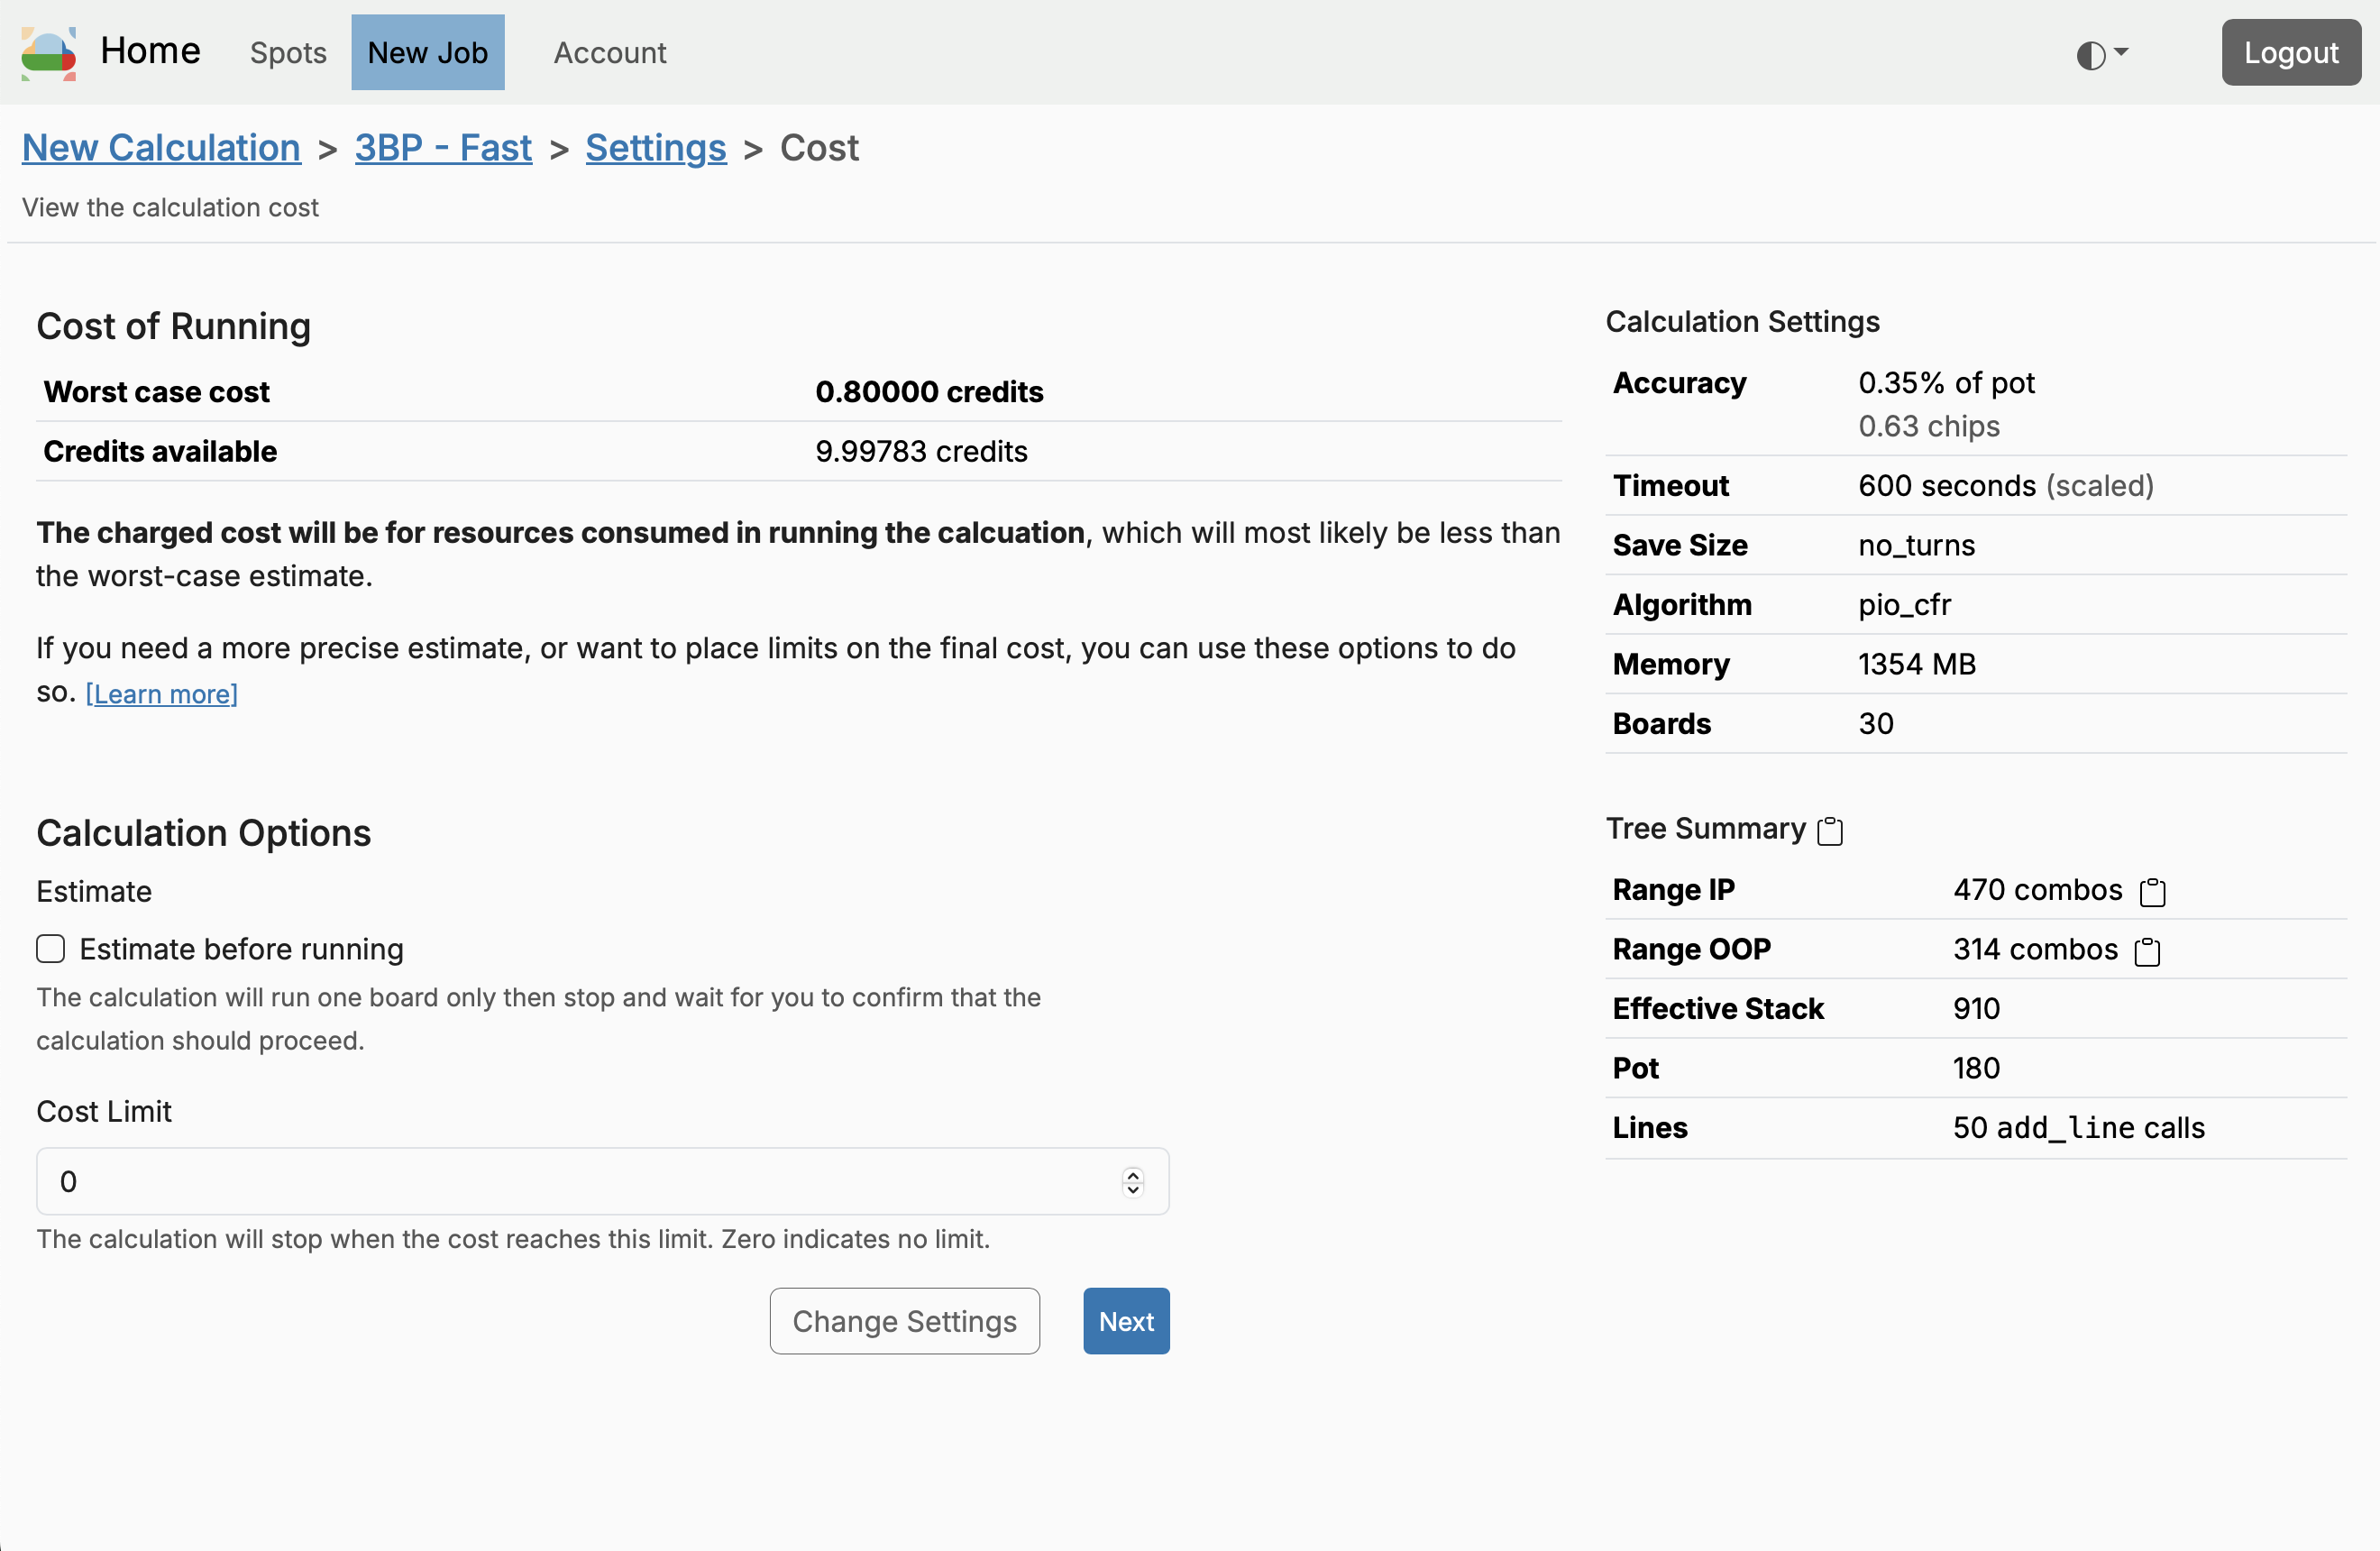2380x1551 pixels.
Task: Click the Estimate before running label
Action: click(x=241, y=949)
